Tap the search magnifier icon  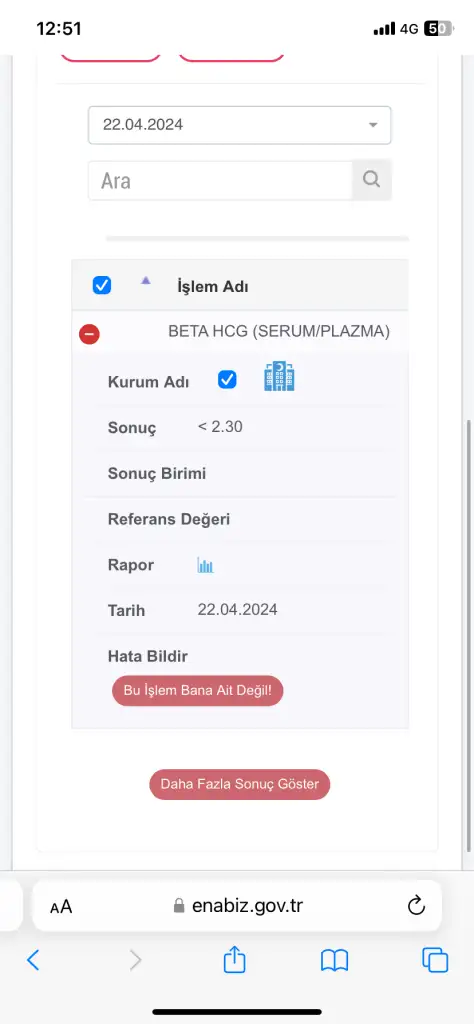coord(371,180)
